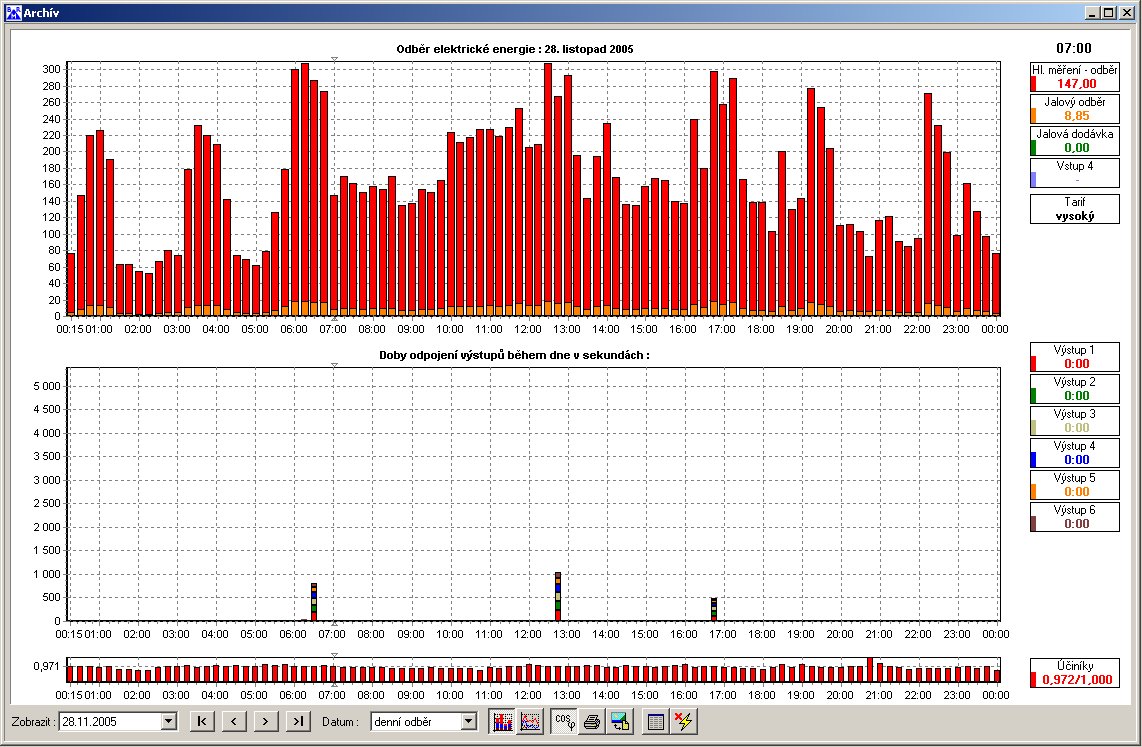Expand the Datum 'denní odběr' dropdown
The width and height of the screenshot is (1142, 747).
pos(469,722)
